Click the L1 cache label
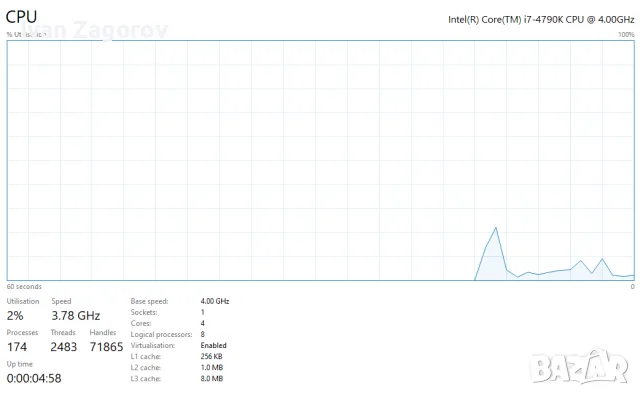 (x=145, y=356)
